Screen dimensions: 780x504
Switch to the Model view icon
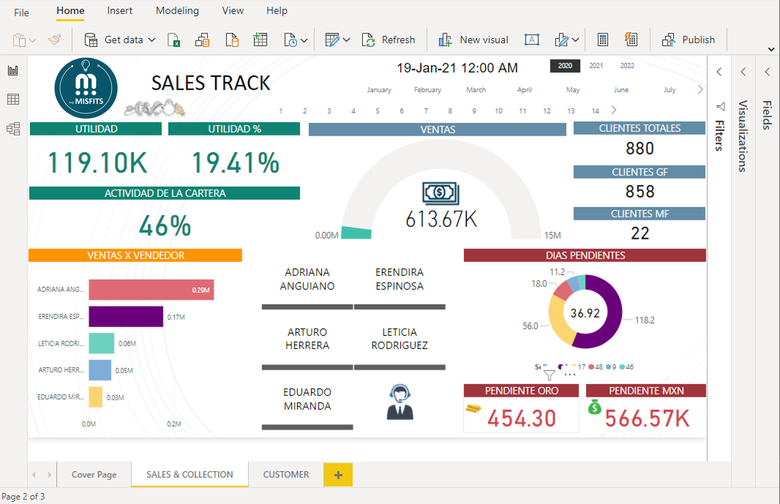tap(13, 129)
